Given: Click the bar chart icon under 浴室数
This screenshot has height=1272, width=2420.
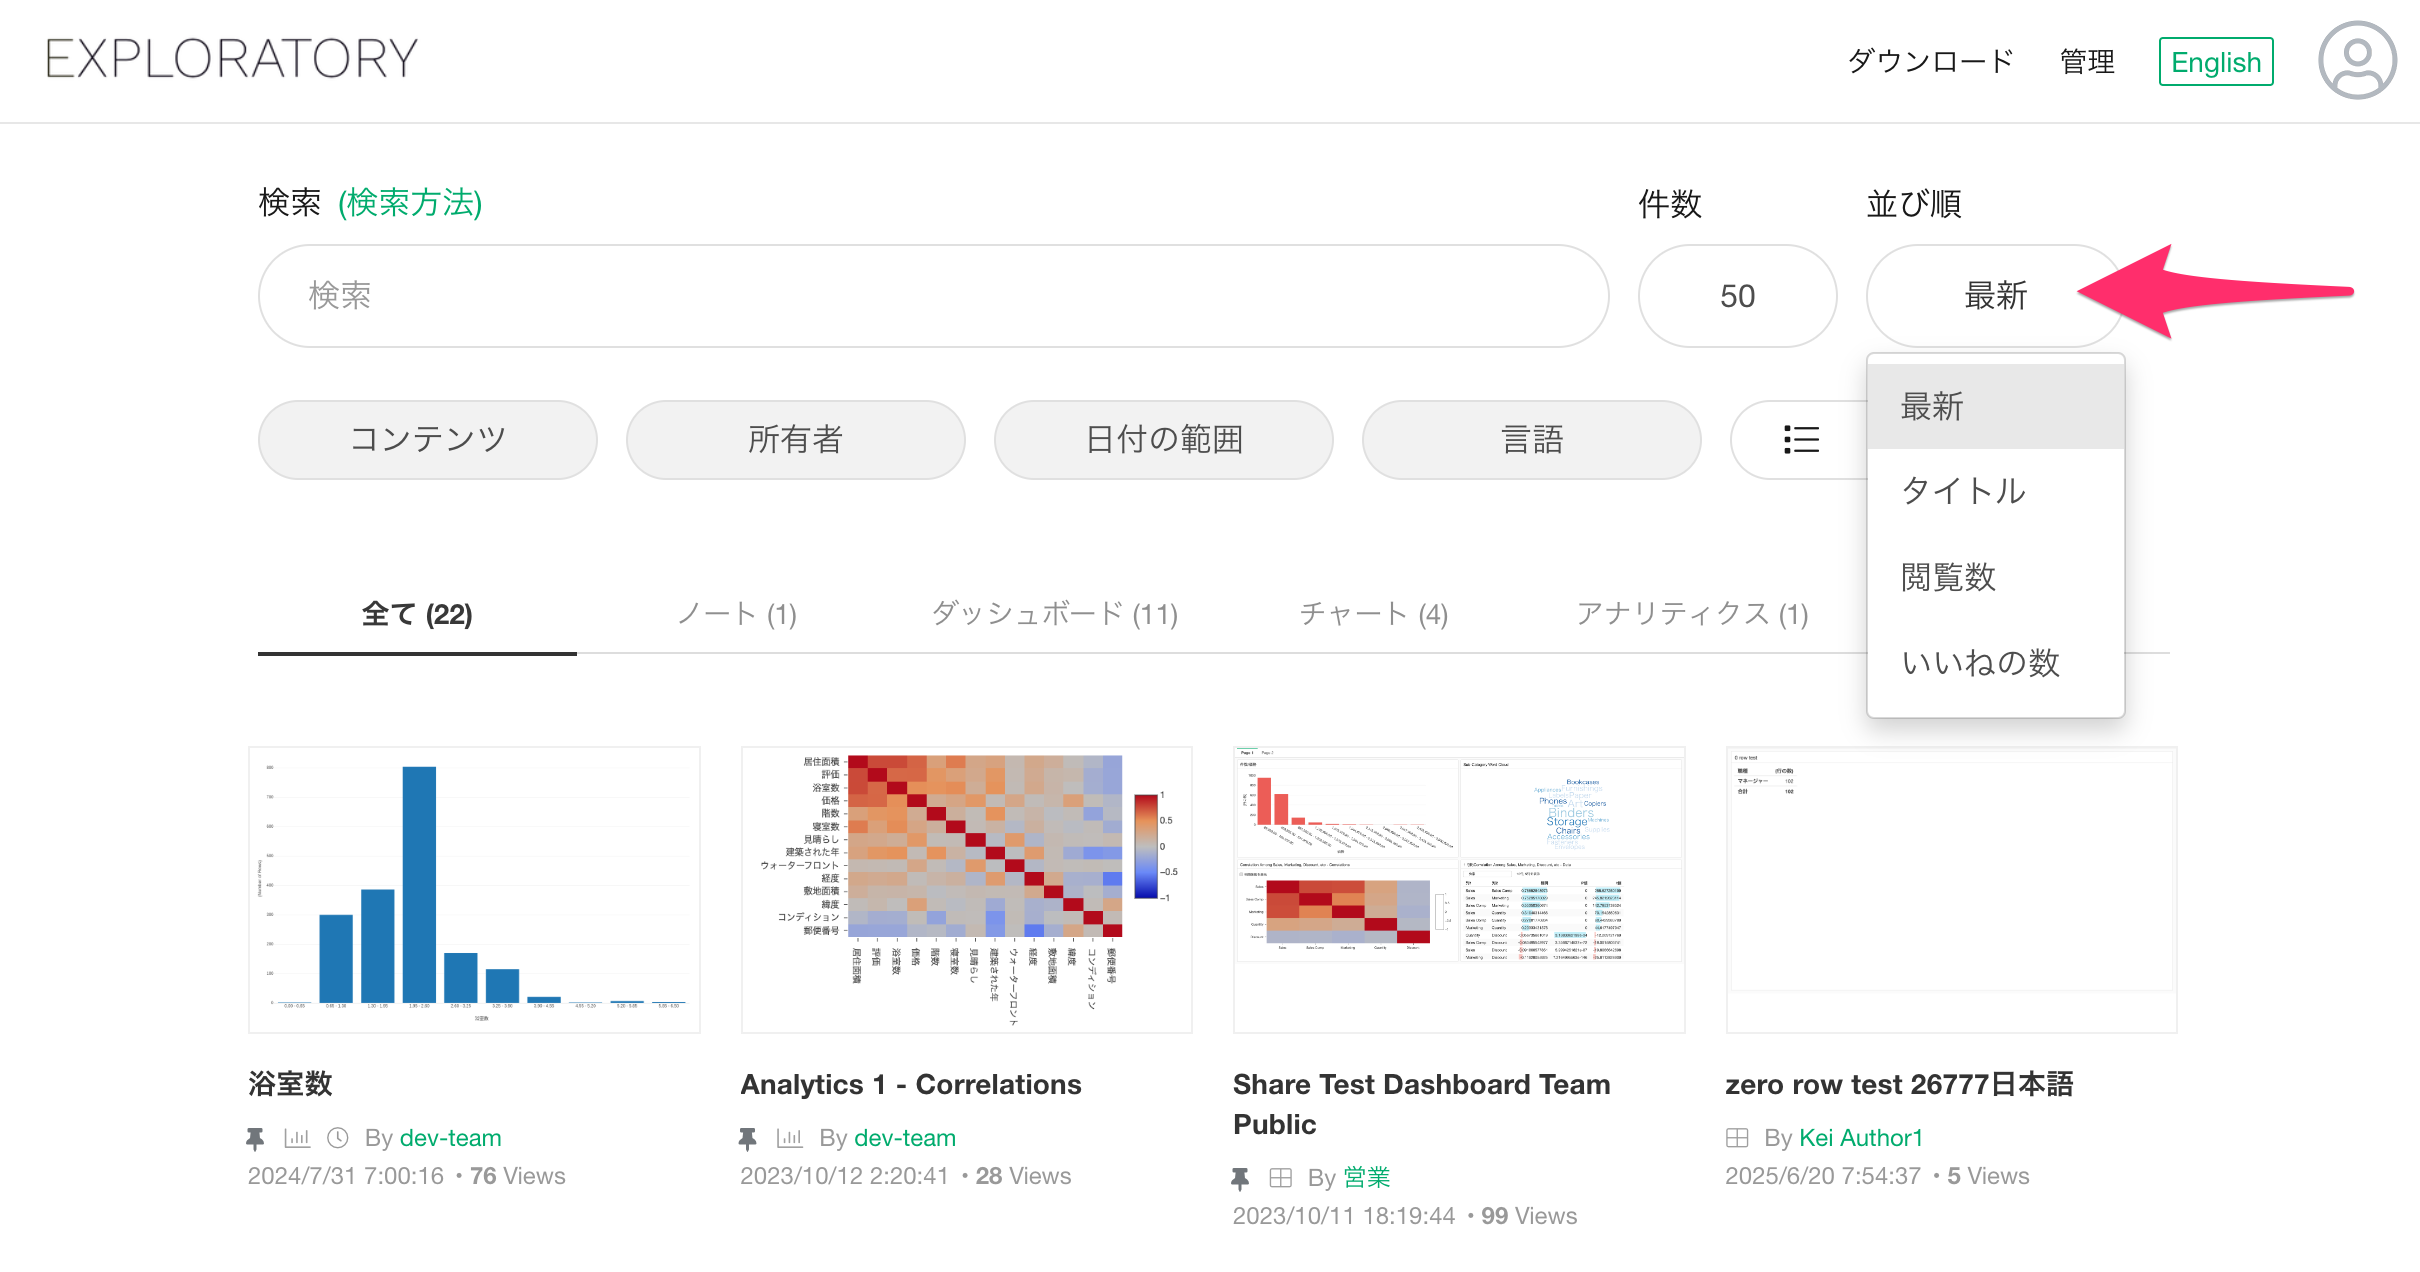Looking at the screenshot, I should (x=297, y=1138).
